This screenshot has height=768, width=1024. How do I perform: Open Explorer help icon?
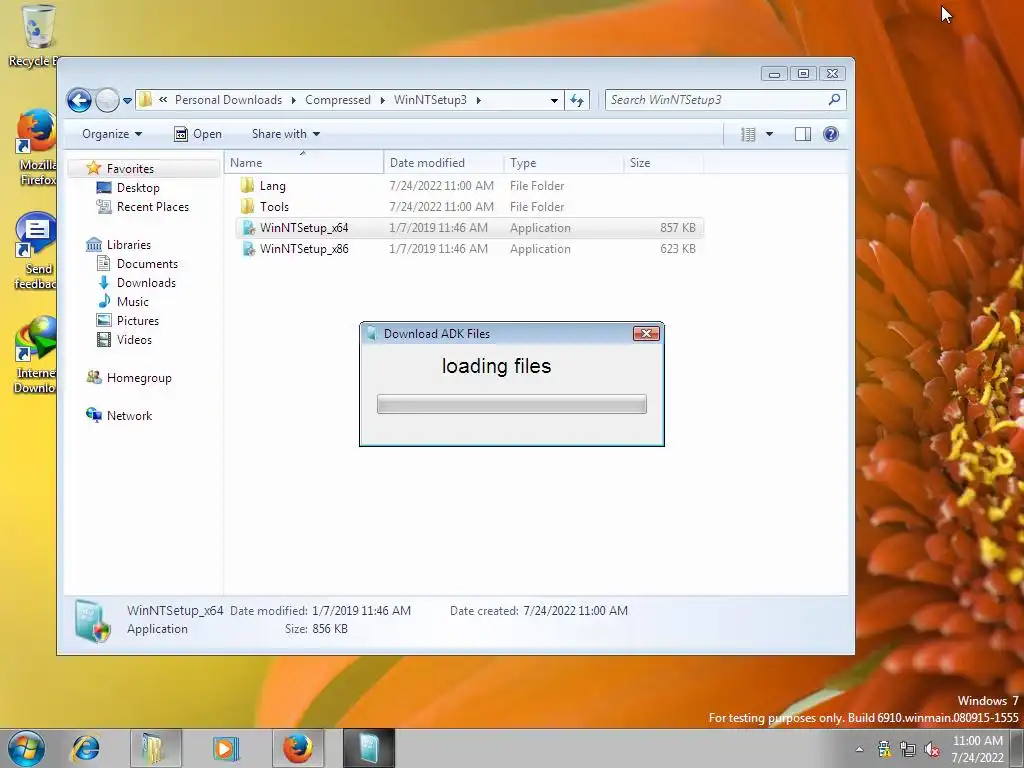coord(831,135)
